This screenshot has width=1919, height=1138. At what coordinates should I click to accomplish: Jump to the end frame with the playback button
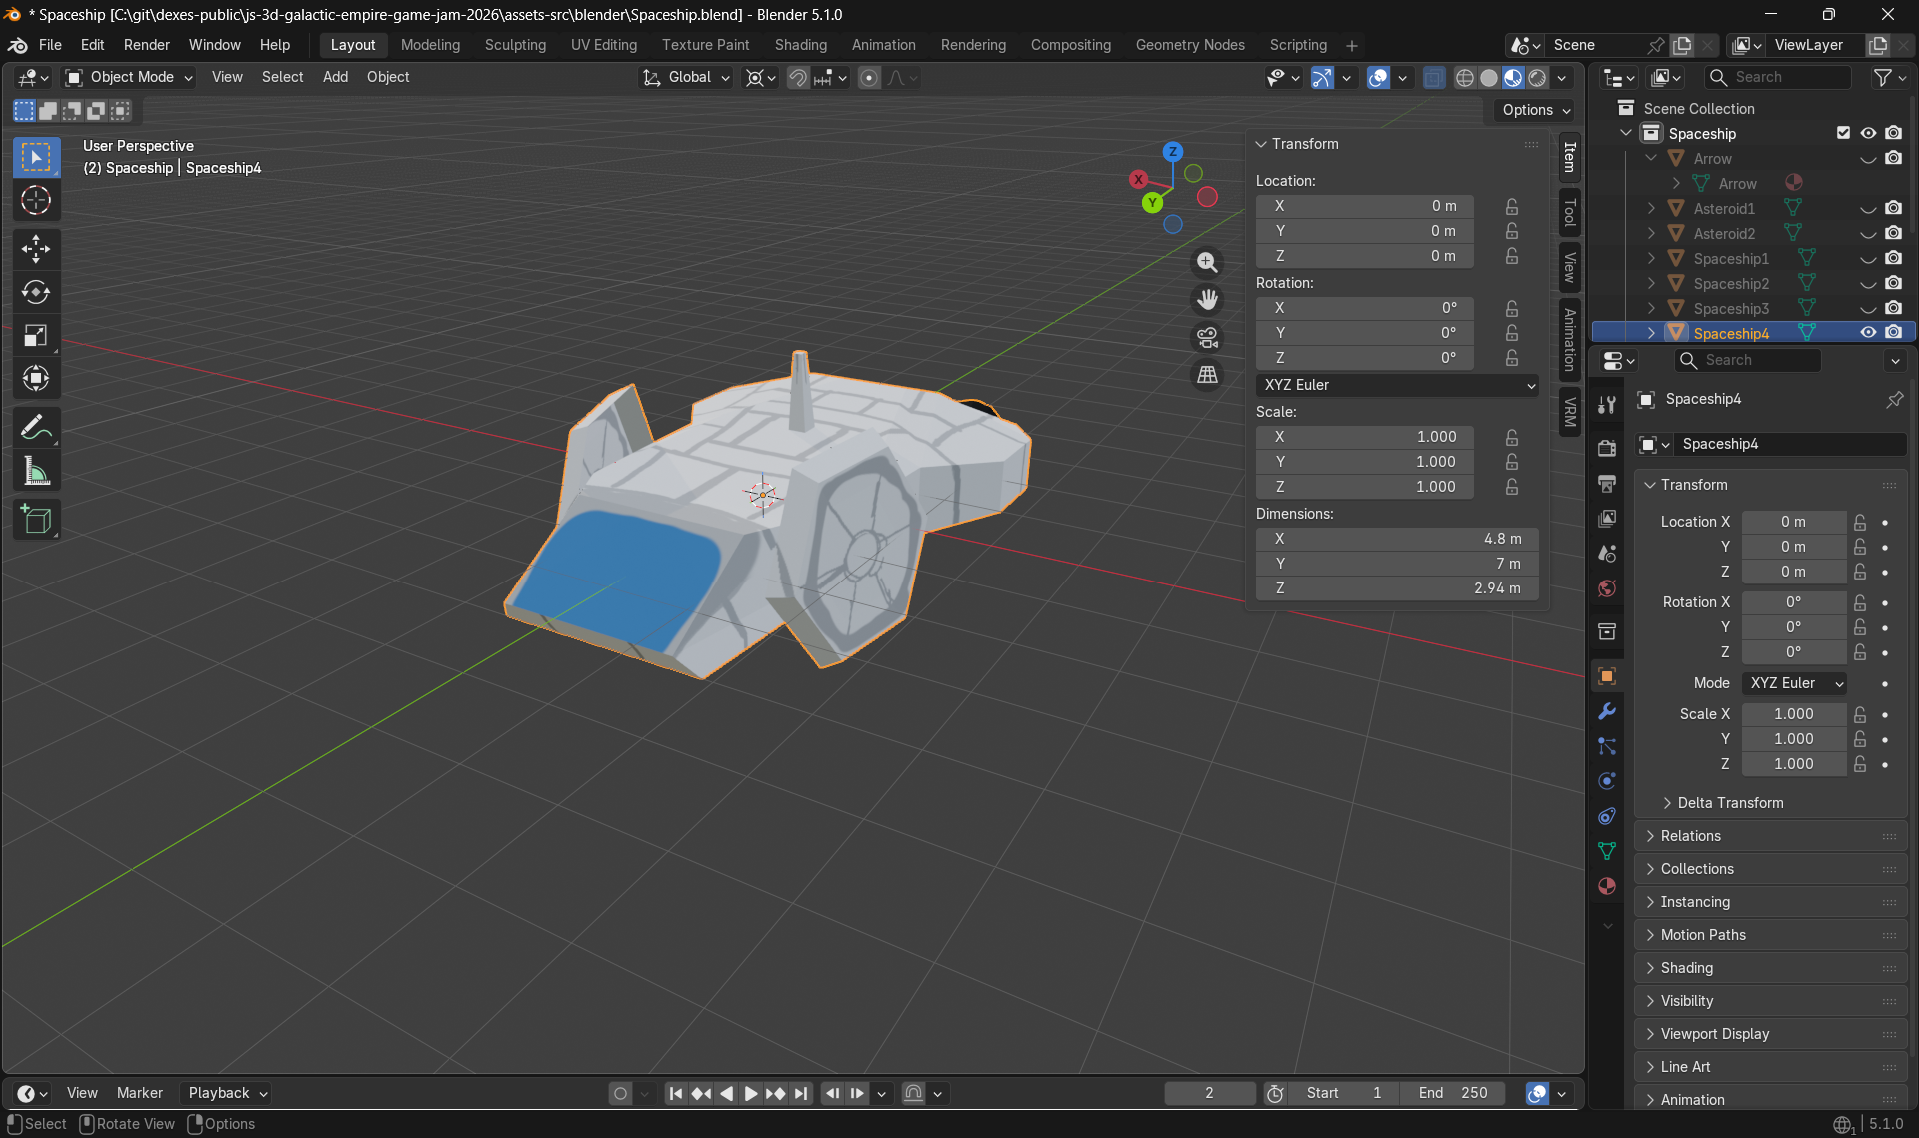[800, 1093]
